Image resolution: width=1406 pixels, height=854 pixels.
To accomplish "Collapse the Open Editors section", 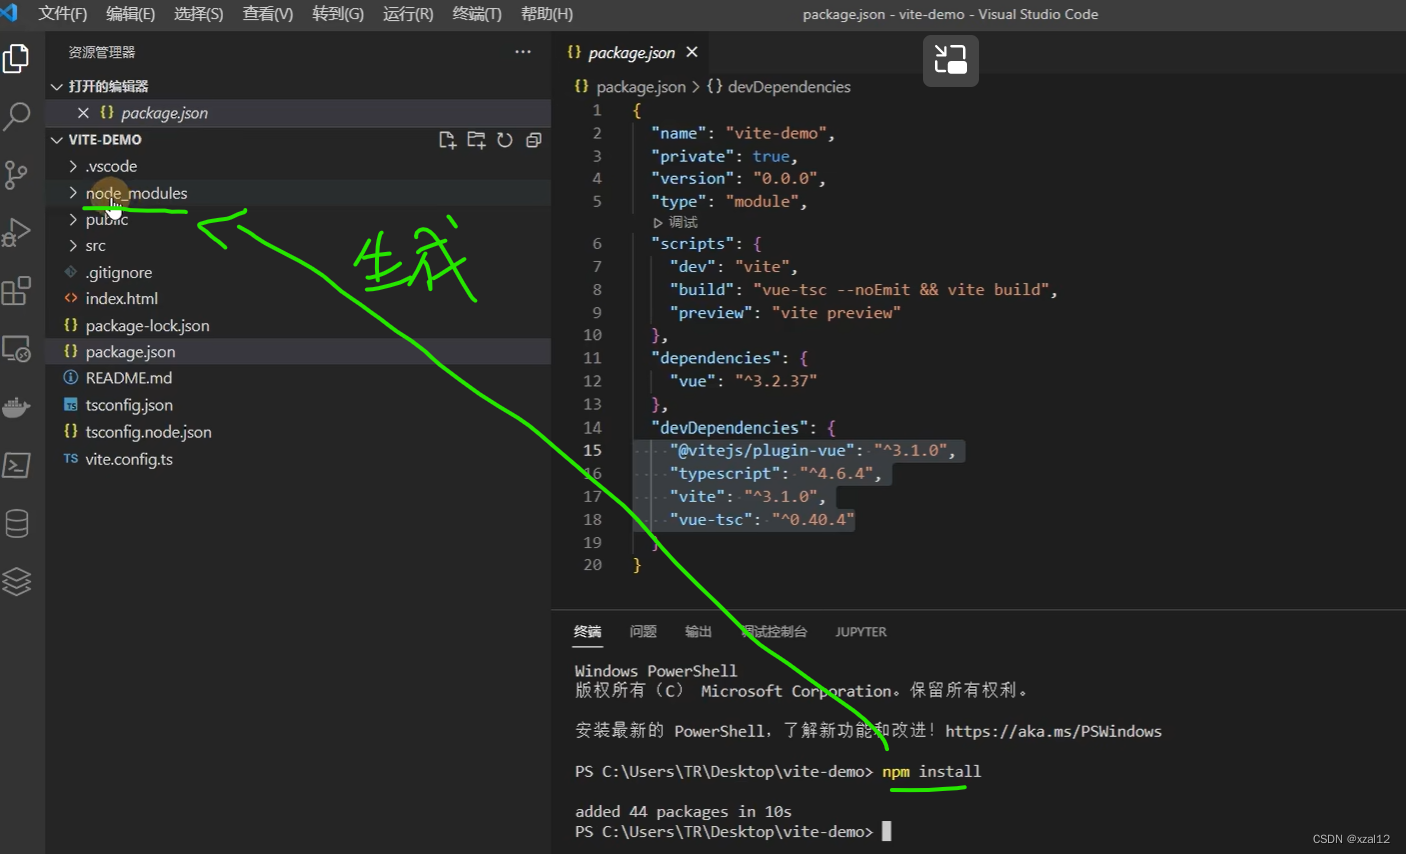I will coord(57,87).
